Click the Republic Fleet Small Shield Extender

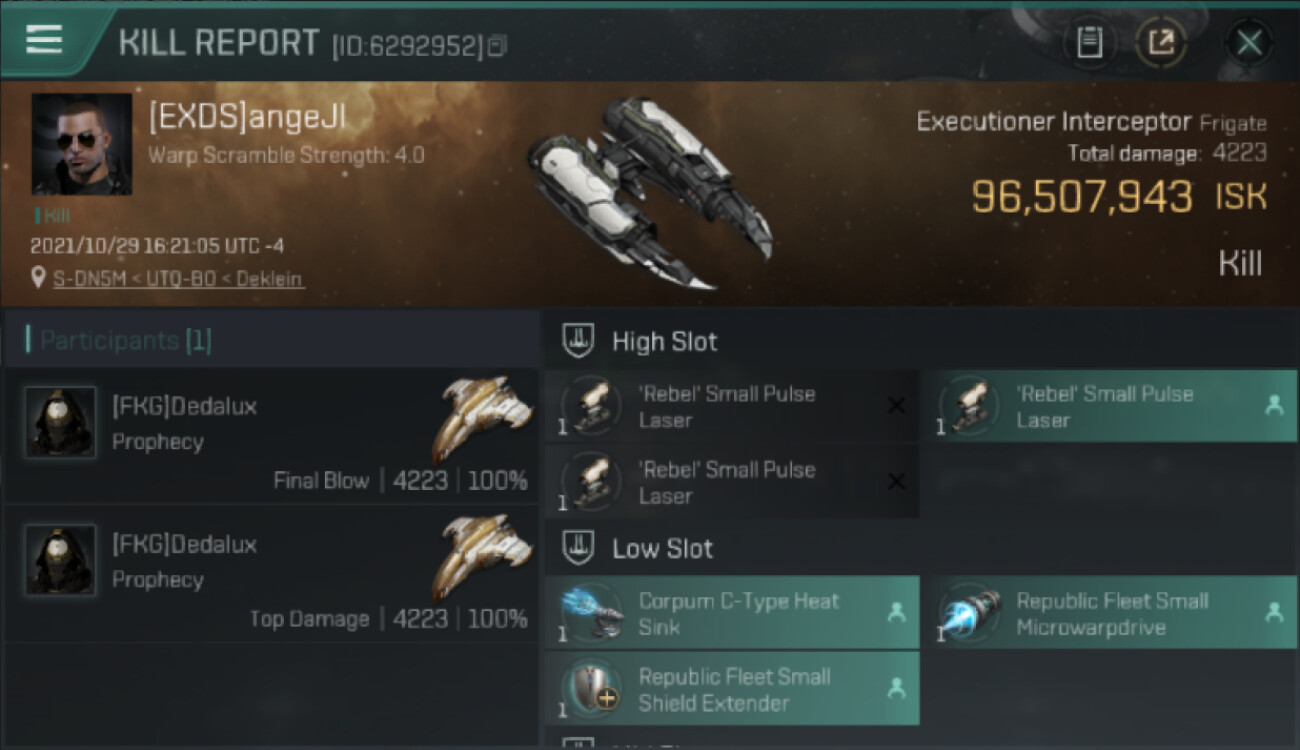732,688
